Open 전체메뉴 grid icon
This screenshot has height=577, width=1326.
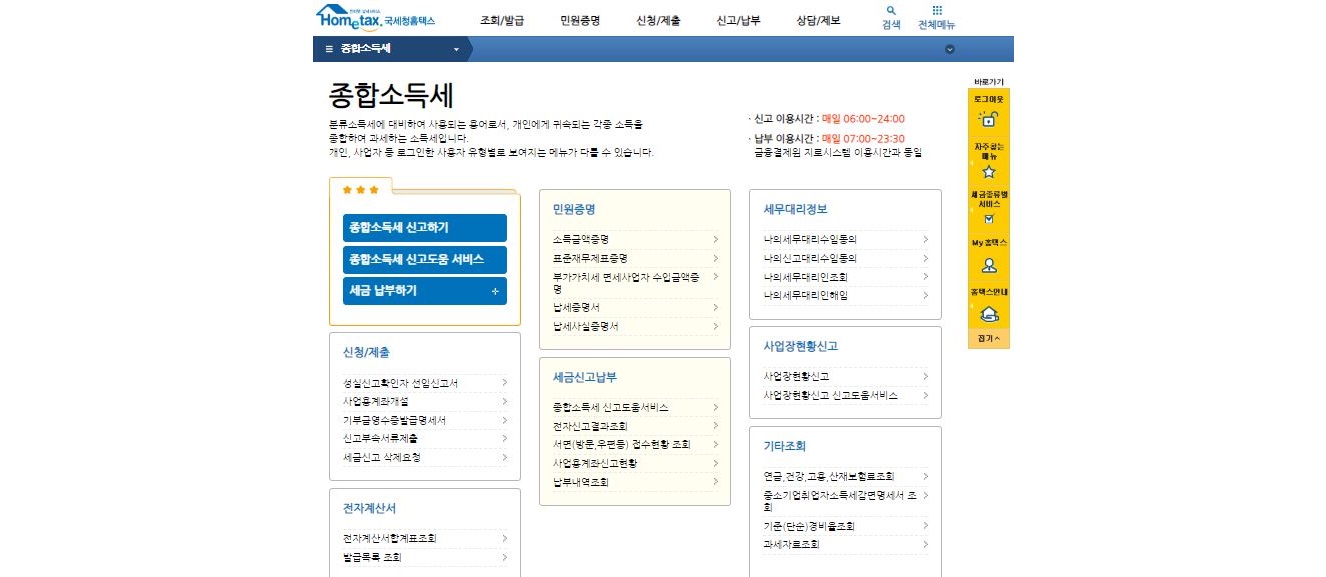[937, 10]
